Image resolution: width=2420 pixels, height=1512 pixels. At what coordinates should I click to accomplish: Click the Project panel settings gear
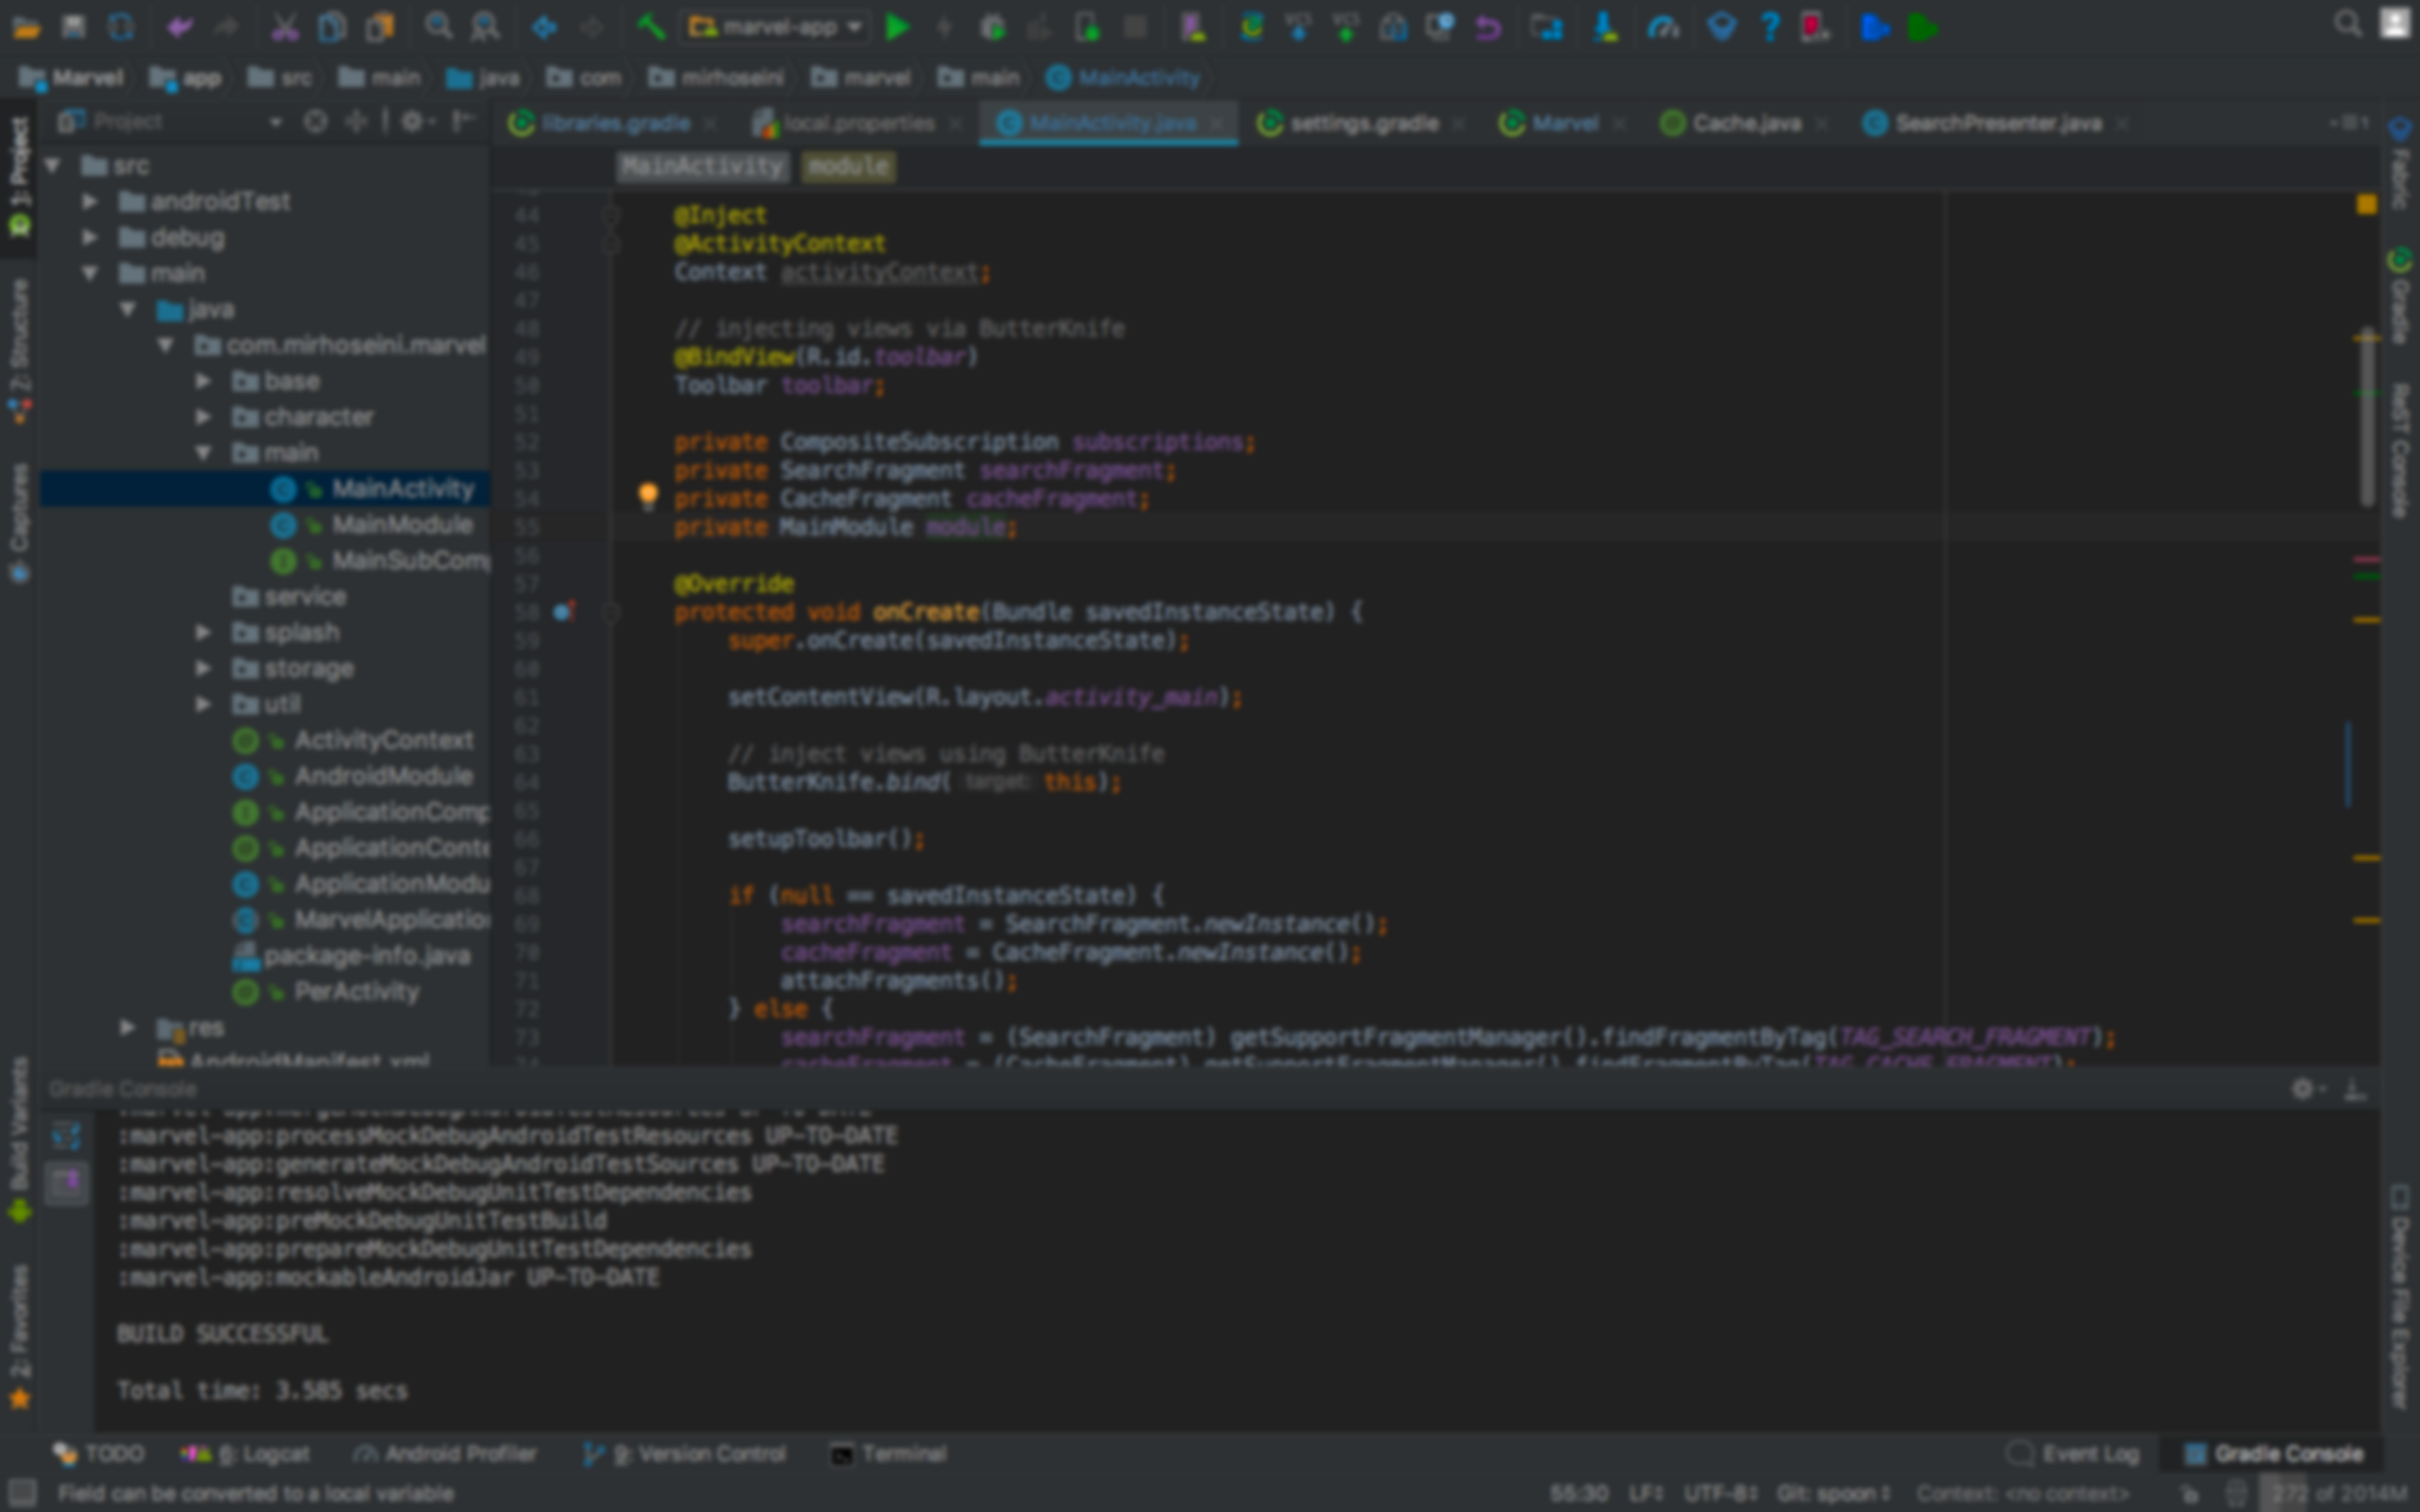click(412, 122)
